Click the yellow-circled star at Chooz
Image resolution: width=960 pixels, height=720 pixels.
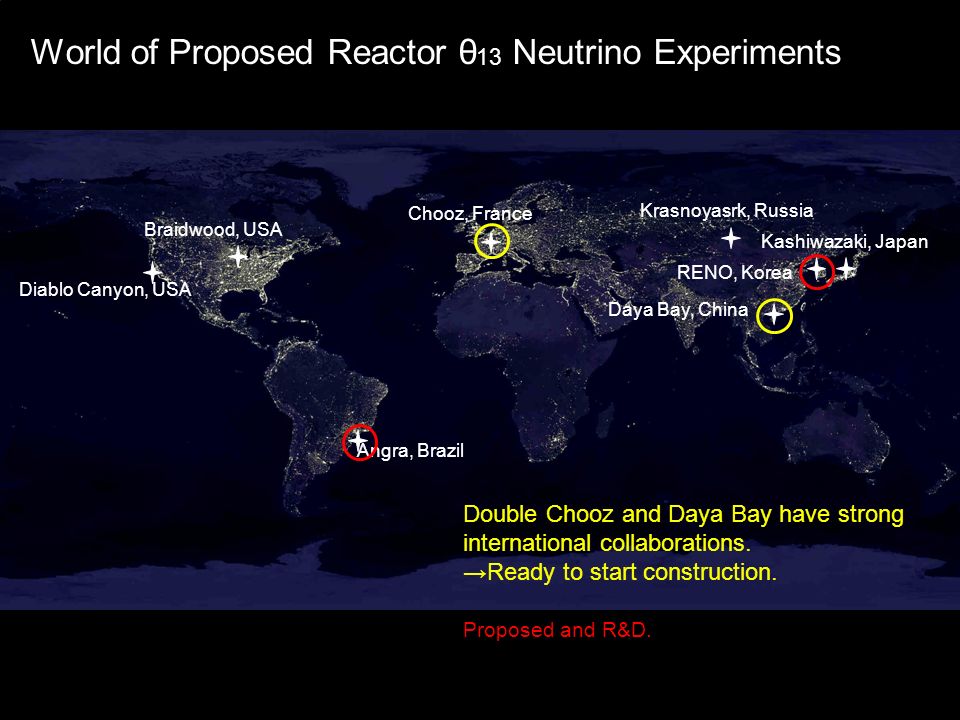point(492,241)
